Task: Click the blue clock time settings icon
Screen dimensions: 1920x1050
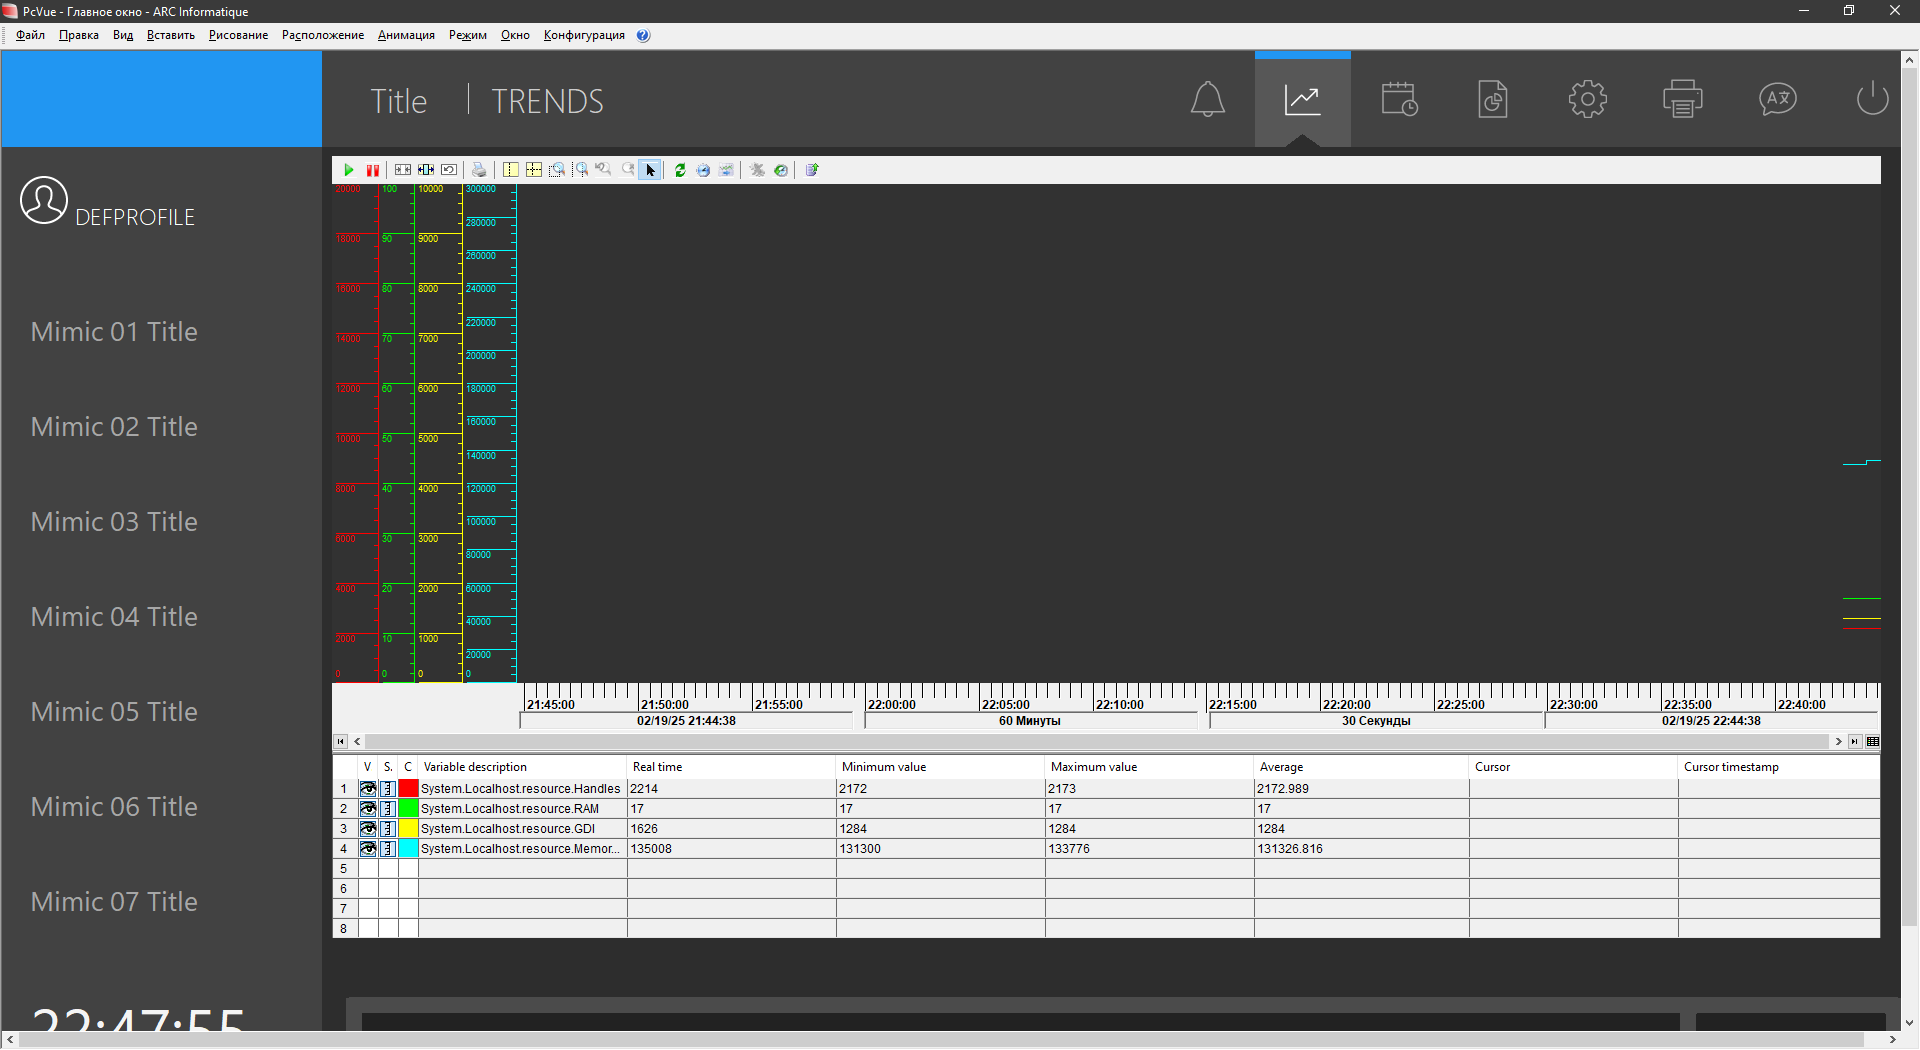Action: [x=703, y=170]
